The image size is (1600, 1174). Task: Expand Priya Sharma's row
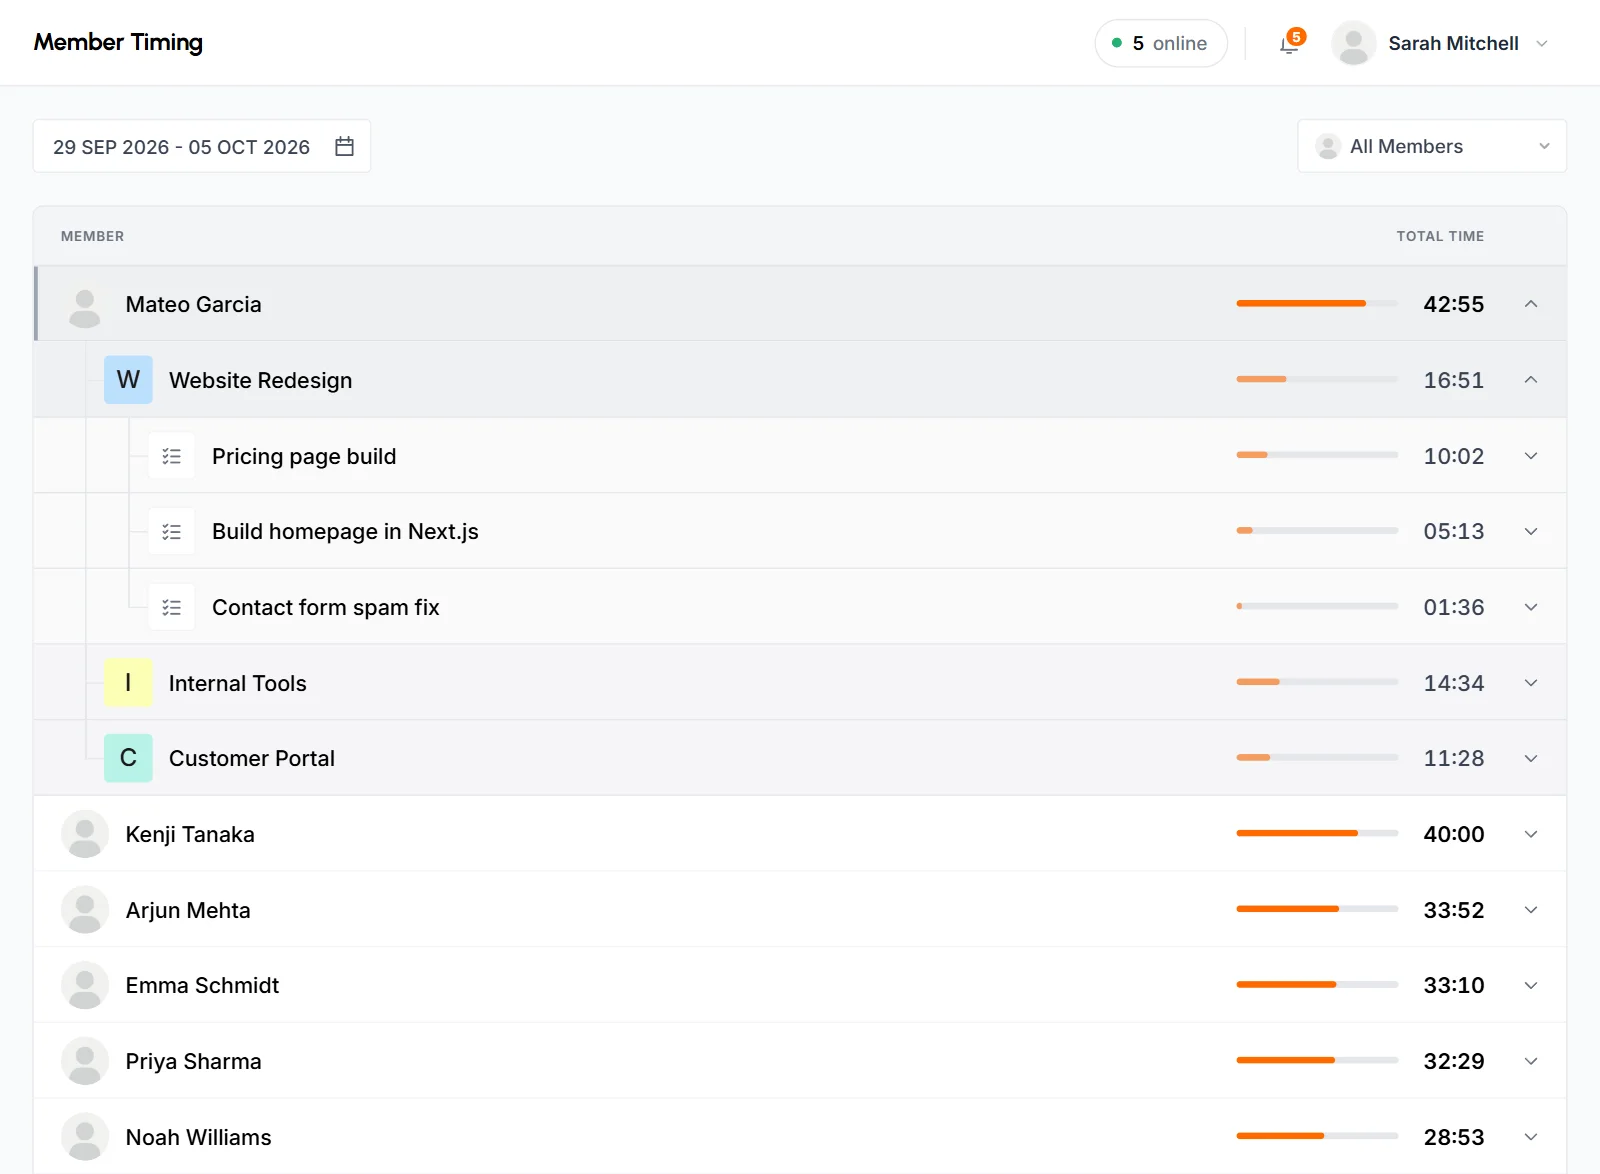(1531, 1061)
